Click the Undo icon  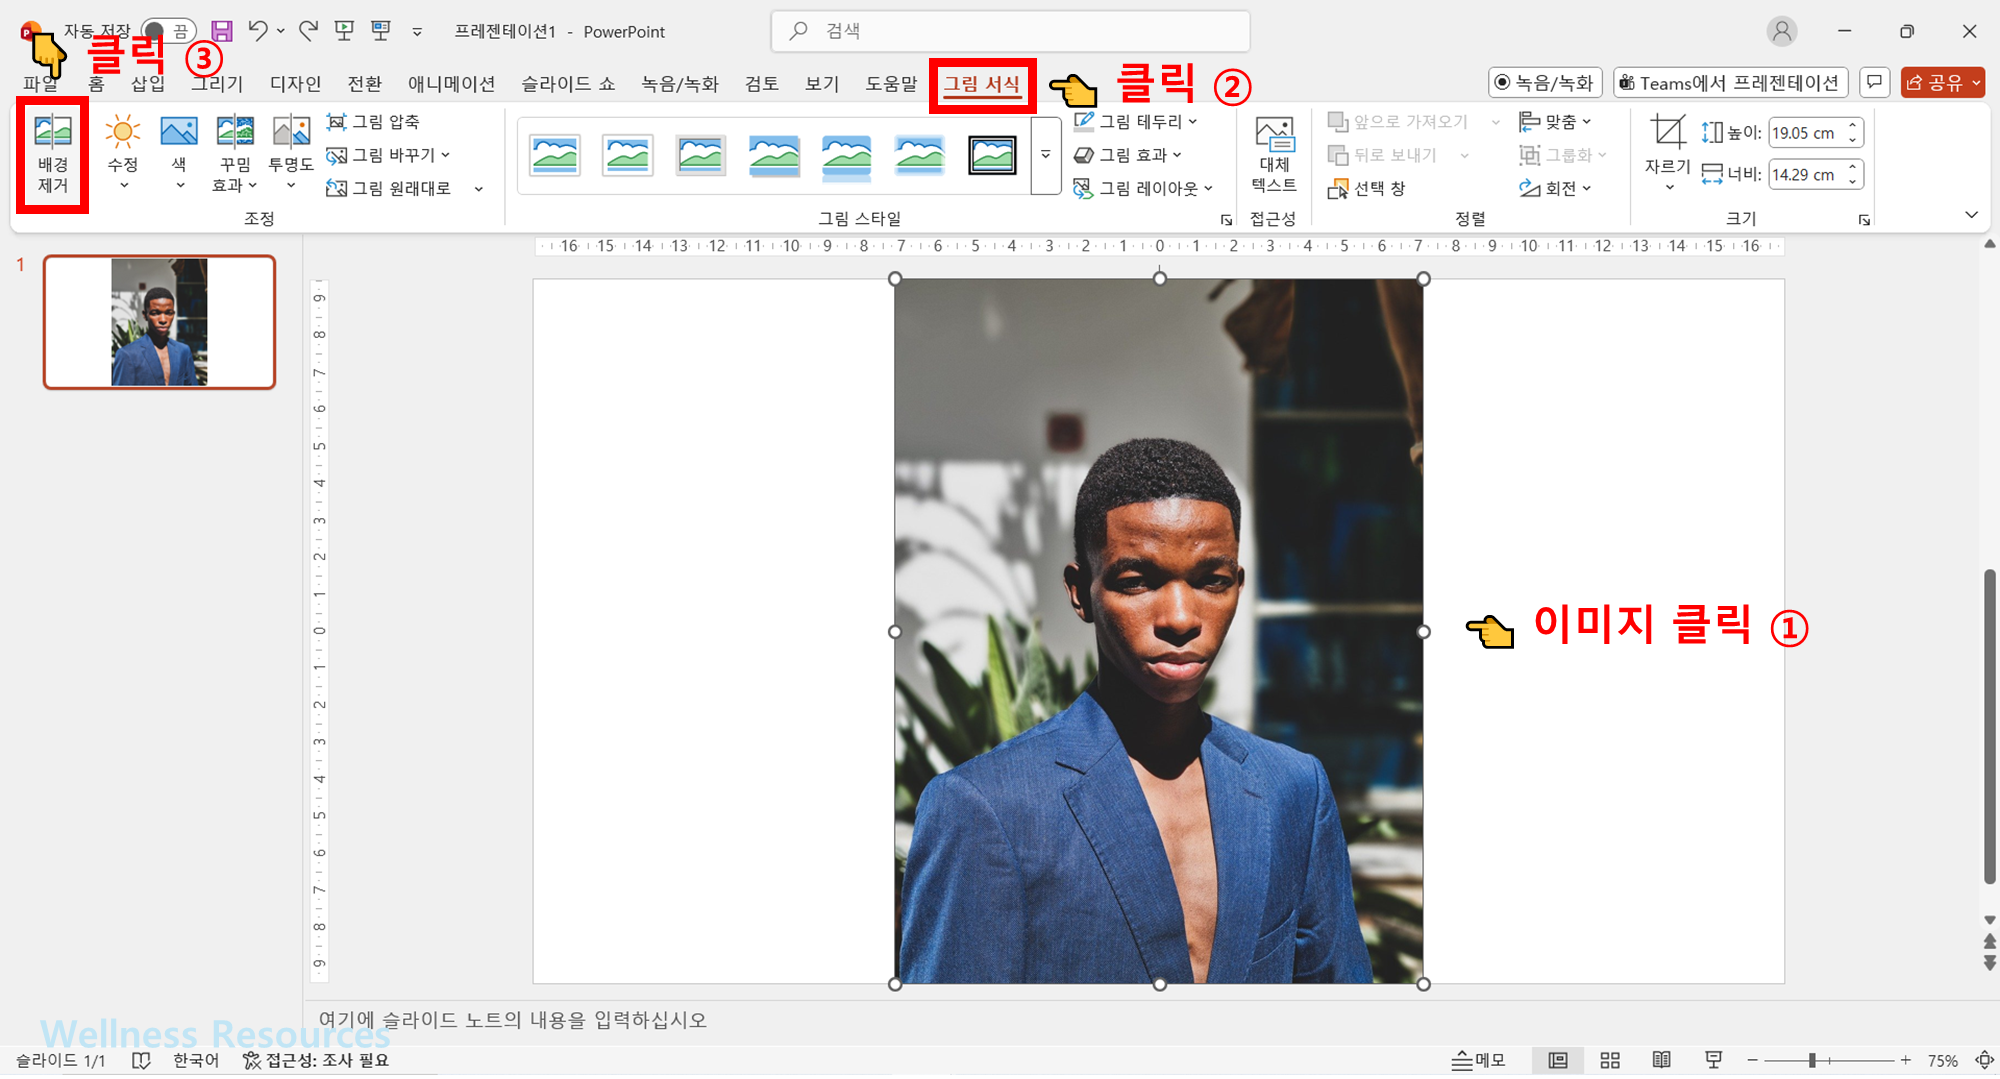258,31
